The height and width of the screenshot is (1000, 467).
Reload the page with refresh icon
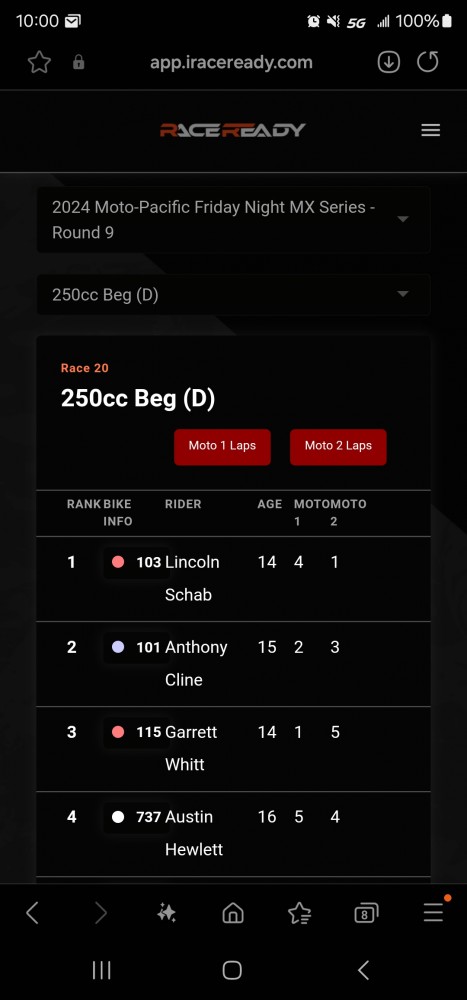(427, 62)
